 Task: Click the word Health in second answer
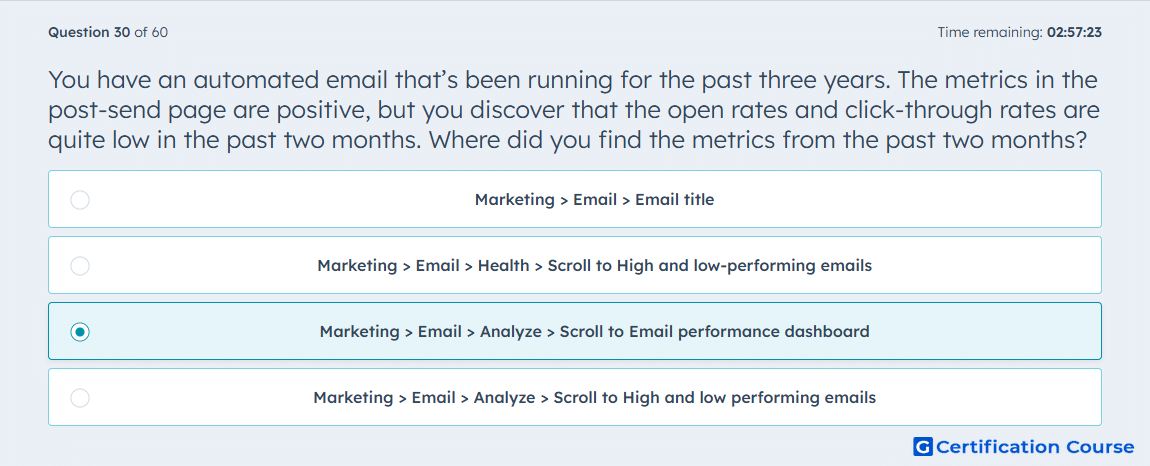503,266
